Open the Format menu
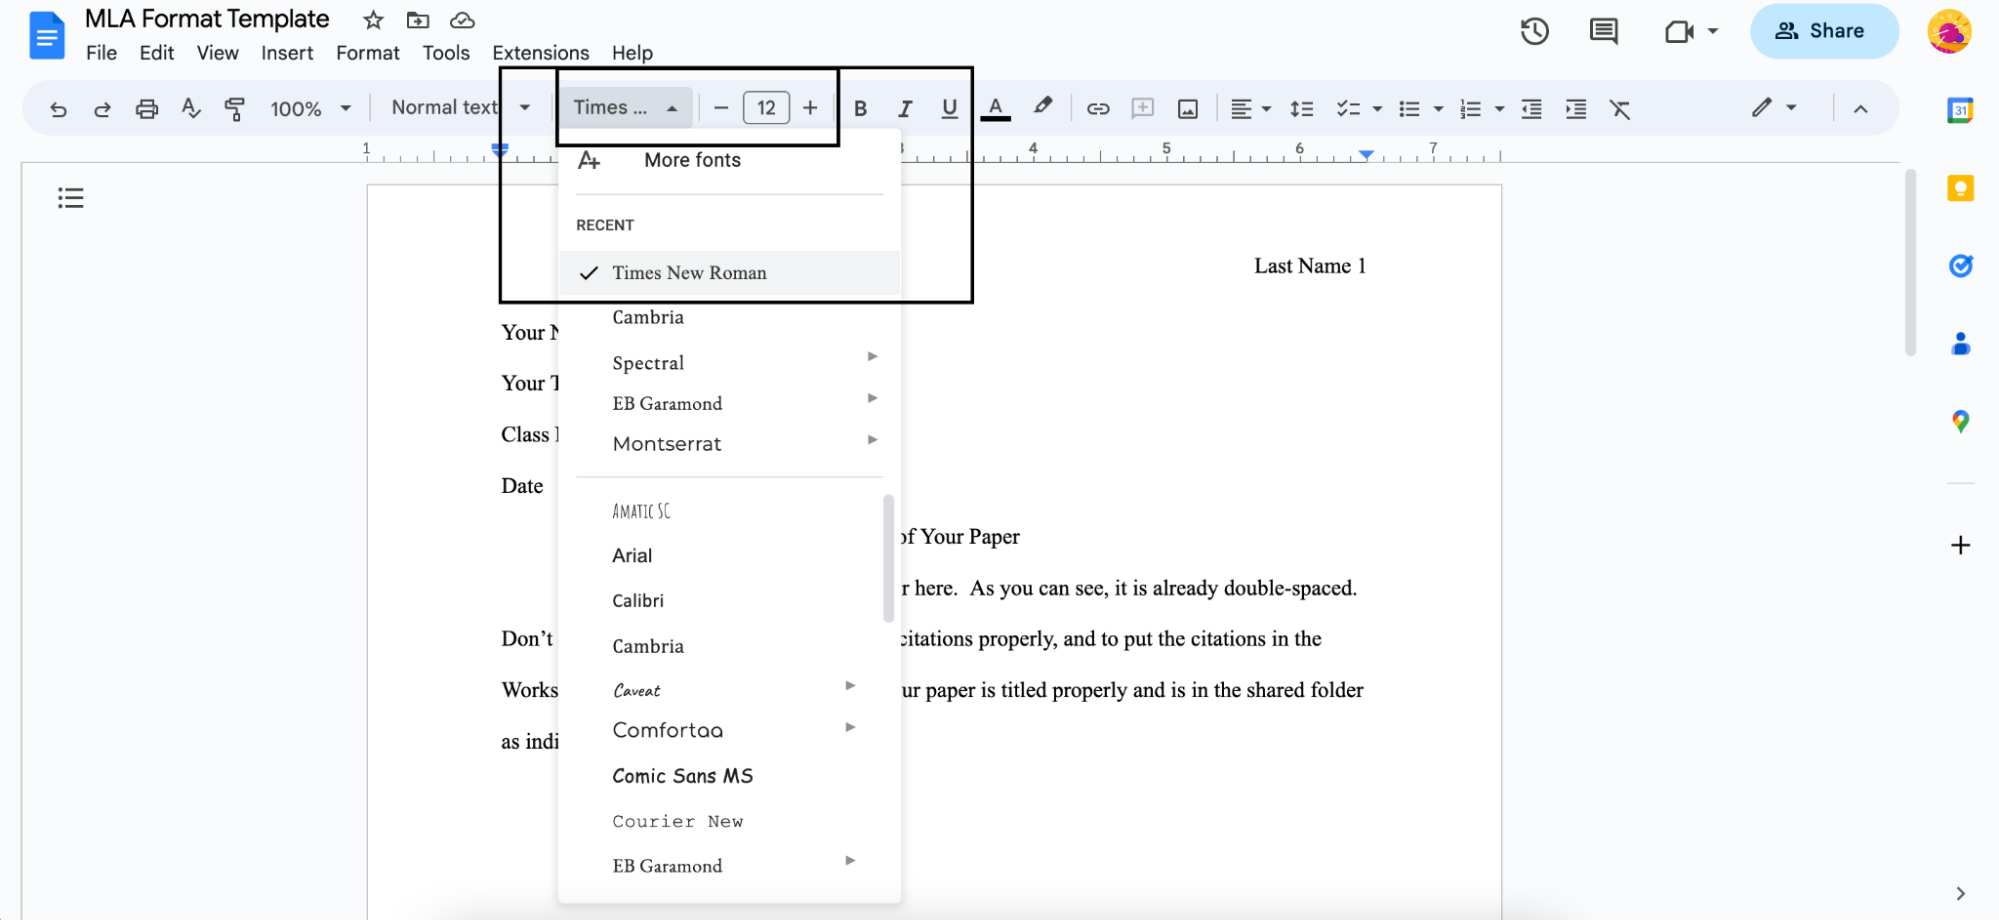 pyautogui.click(x=366, y=53)
